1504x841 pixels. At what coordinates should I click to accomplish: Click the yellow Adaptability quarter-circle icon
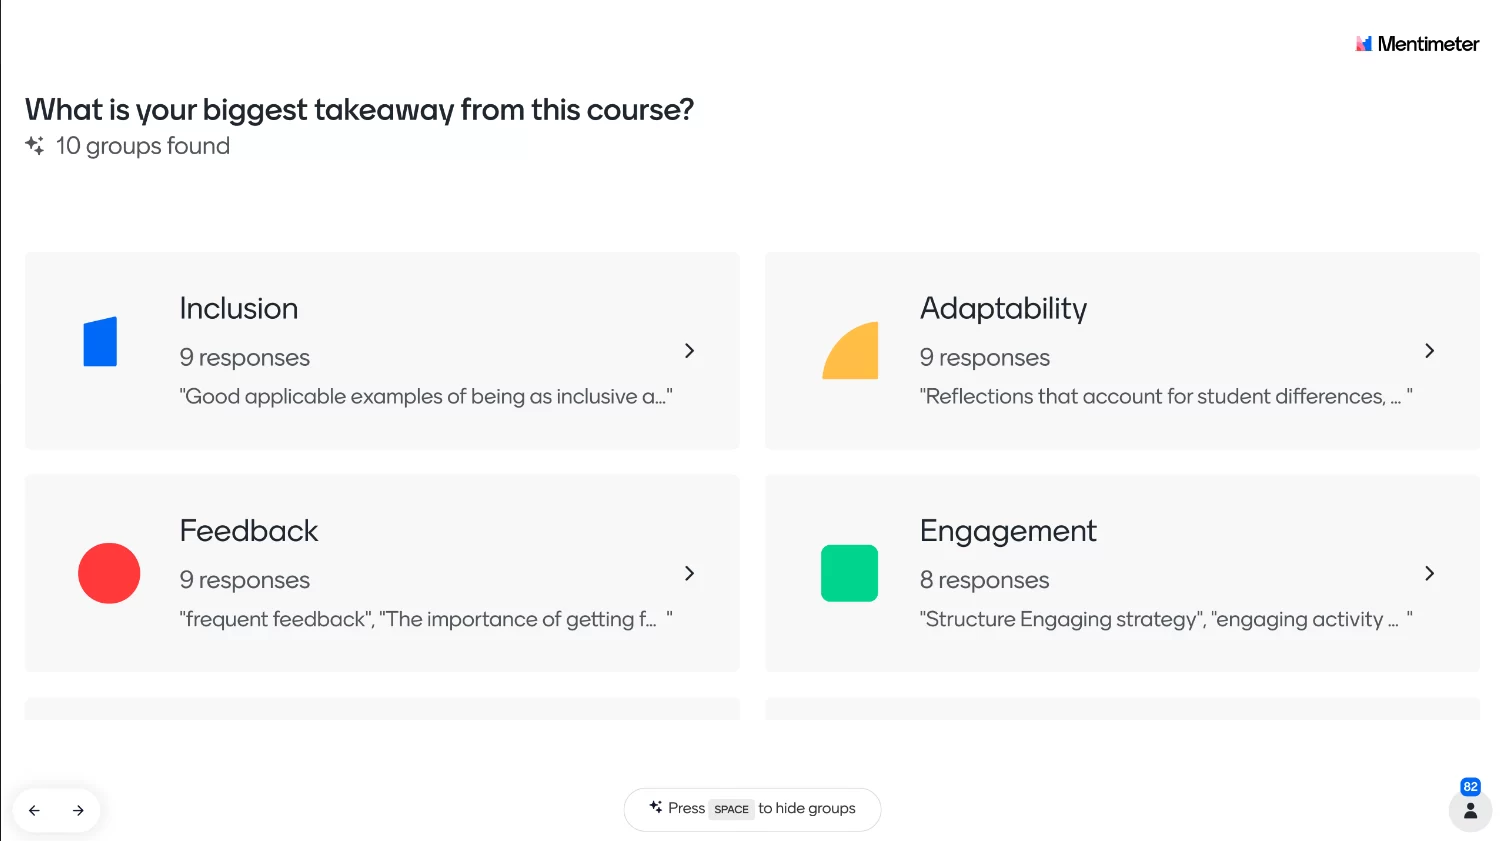pos(850,350)
